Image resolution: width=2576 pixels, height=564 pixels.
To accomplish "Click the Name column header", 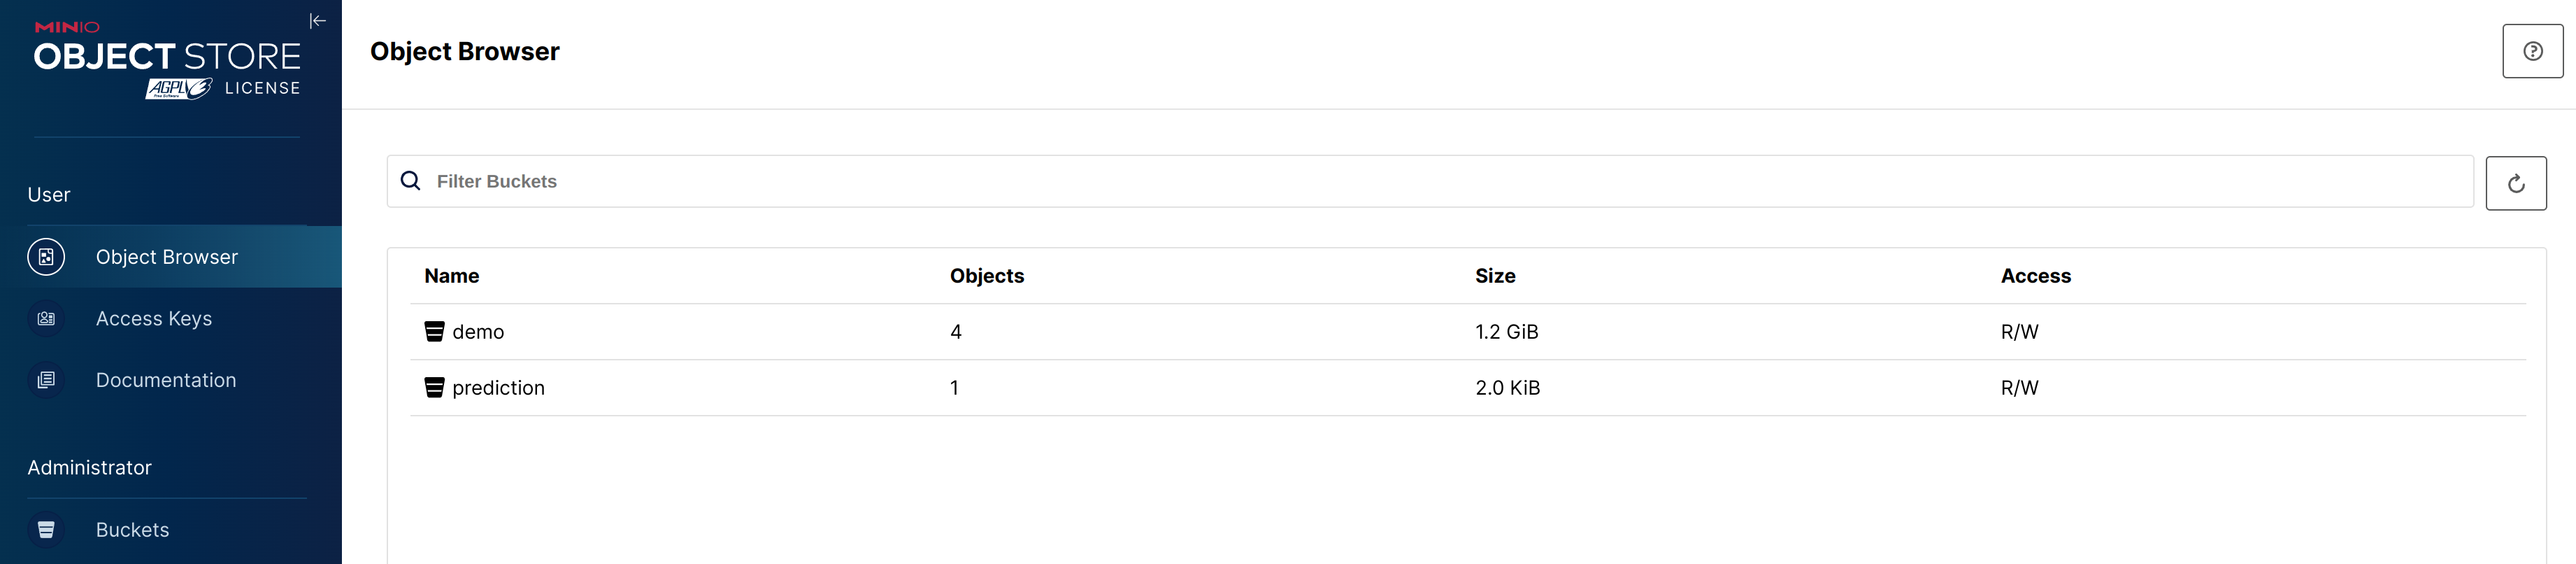I will (451, 276).
